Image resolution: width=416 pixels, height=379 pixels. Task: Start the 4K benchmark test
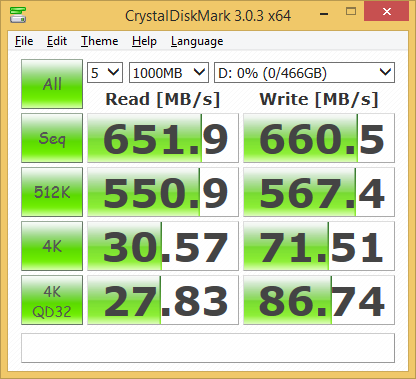coord(52,246)
